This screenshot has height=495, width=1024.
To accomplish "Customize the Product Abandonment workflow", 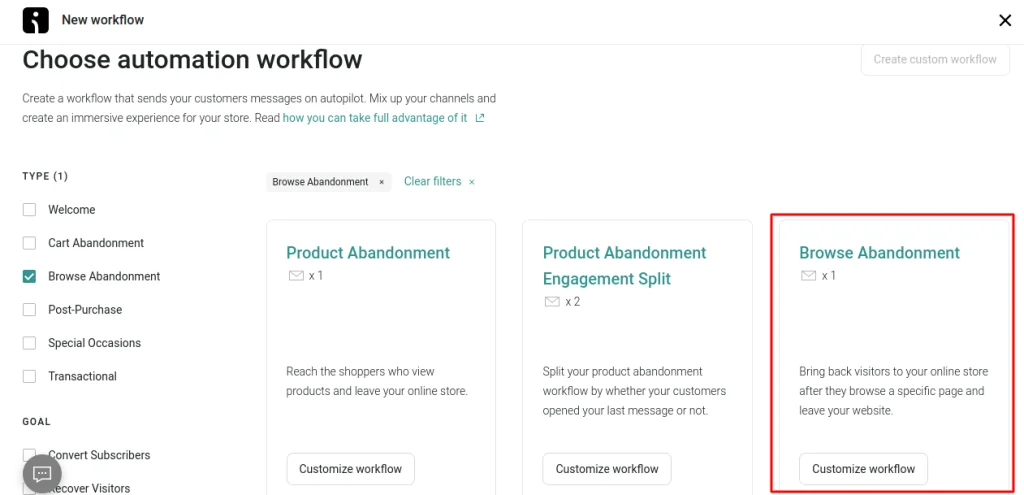I will pyautogui.click(x=350, y=469).
